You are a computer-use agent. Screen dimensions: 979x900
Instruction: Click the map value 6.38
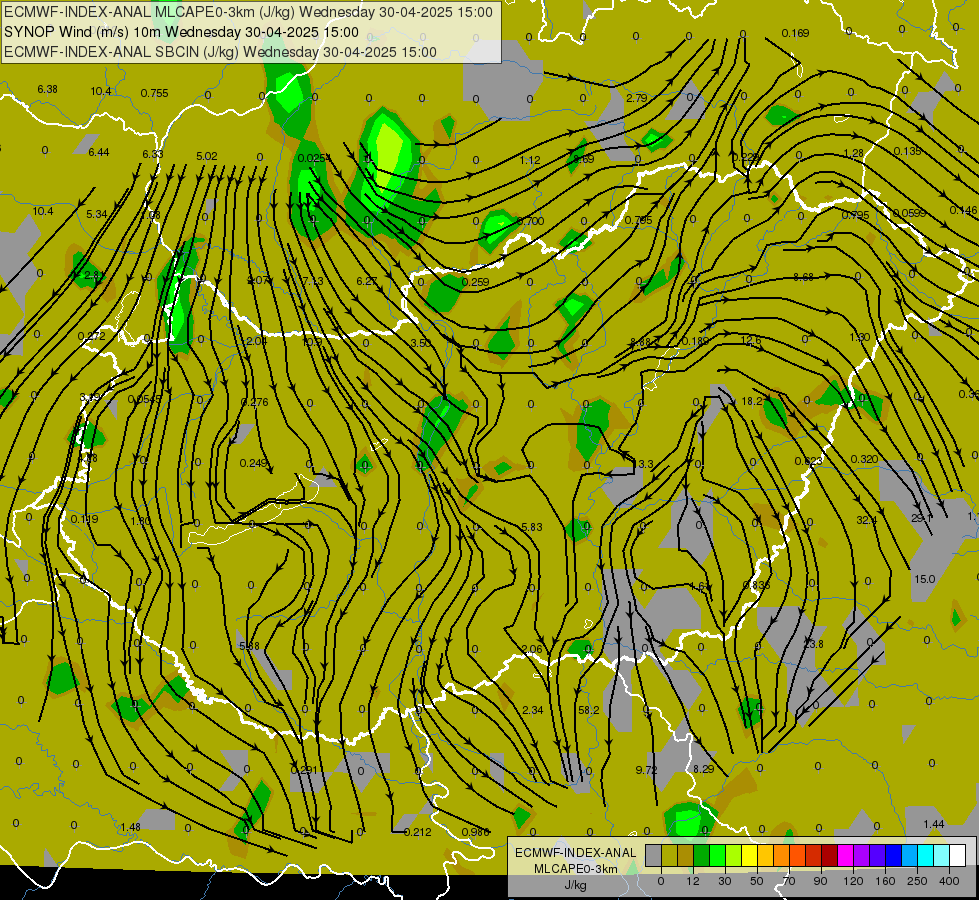tap(47, 89)
